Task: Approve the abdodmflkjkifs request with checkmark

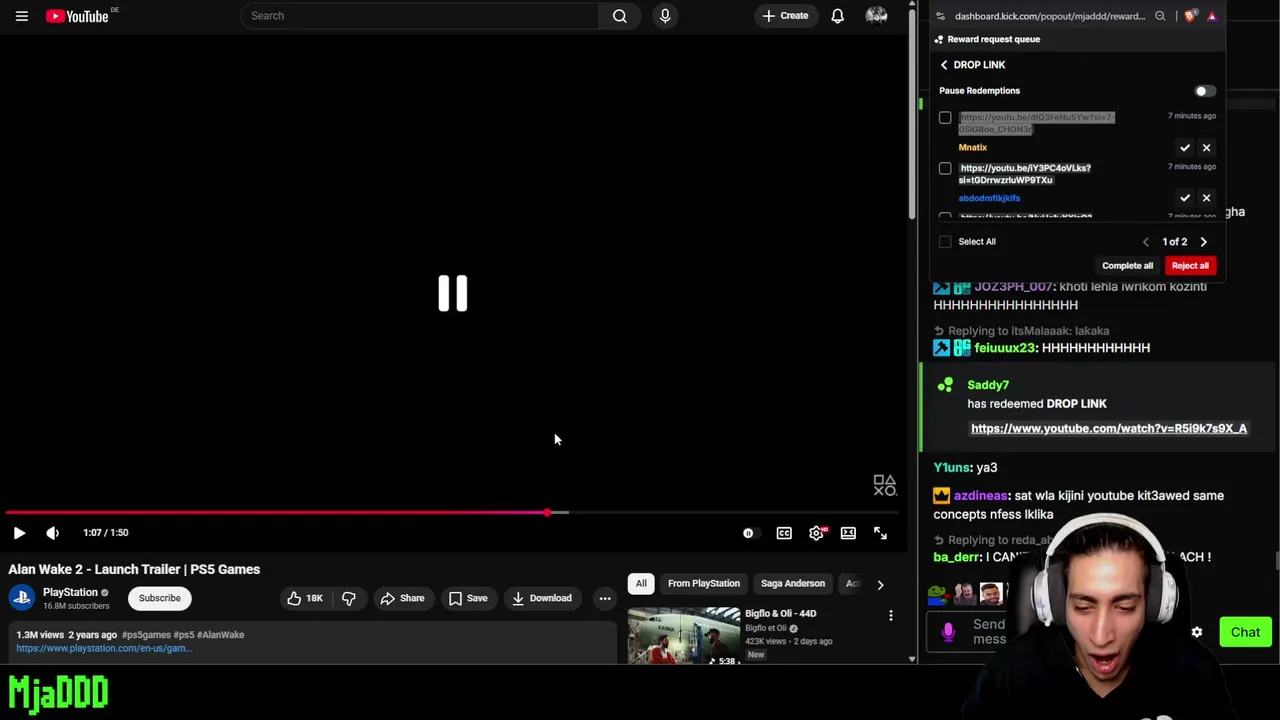Action: coord(1185,198)
